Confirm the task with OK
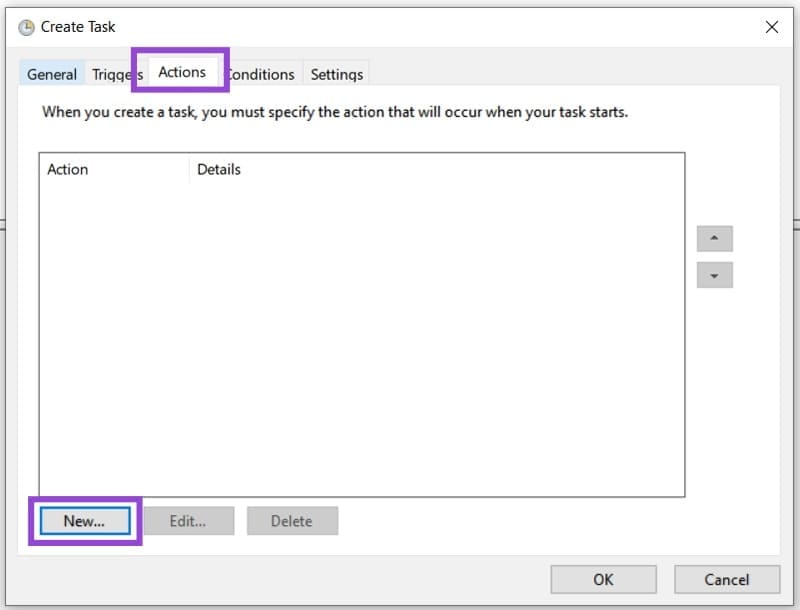This screenshot has height=610, width=800. click(603, 579)
